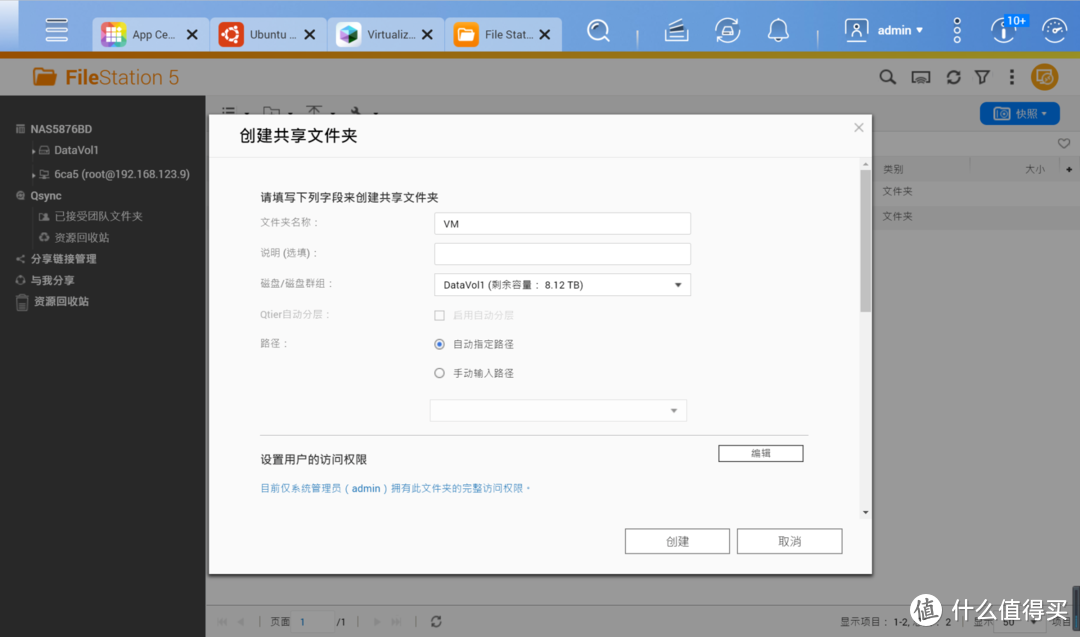Click the 类别 column header
The height and width of the screenshot is (637, 1080).
893,169
